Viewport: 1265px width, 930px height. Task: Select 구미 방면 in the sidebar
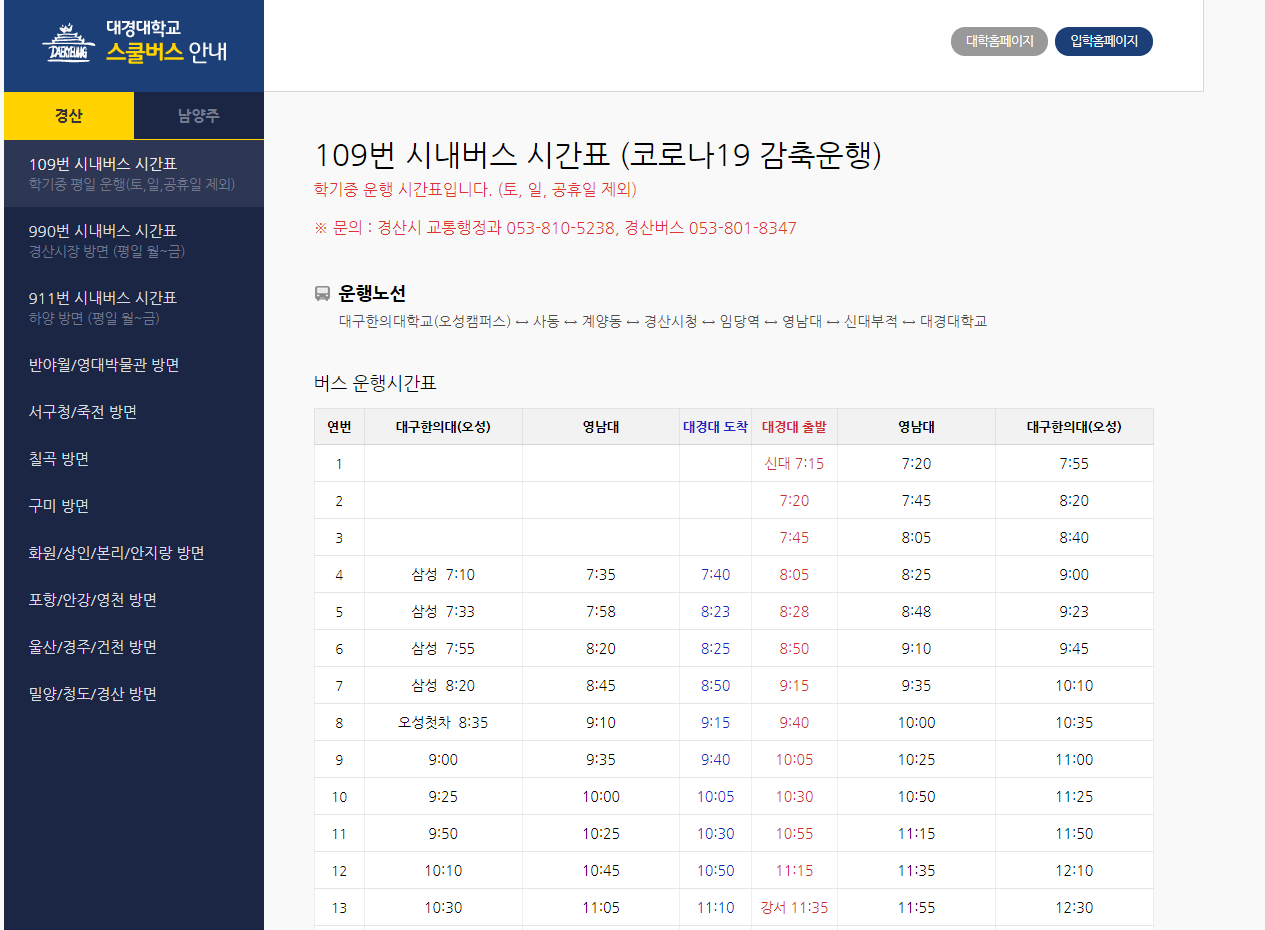[x=59, y=506]
